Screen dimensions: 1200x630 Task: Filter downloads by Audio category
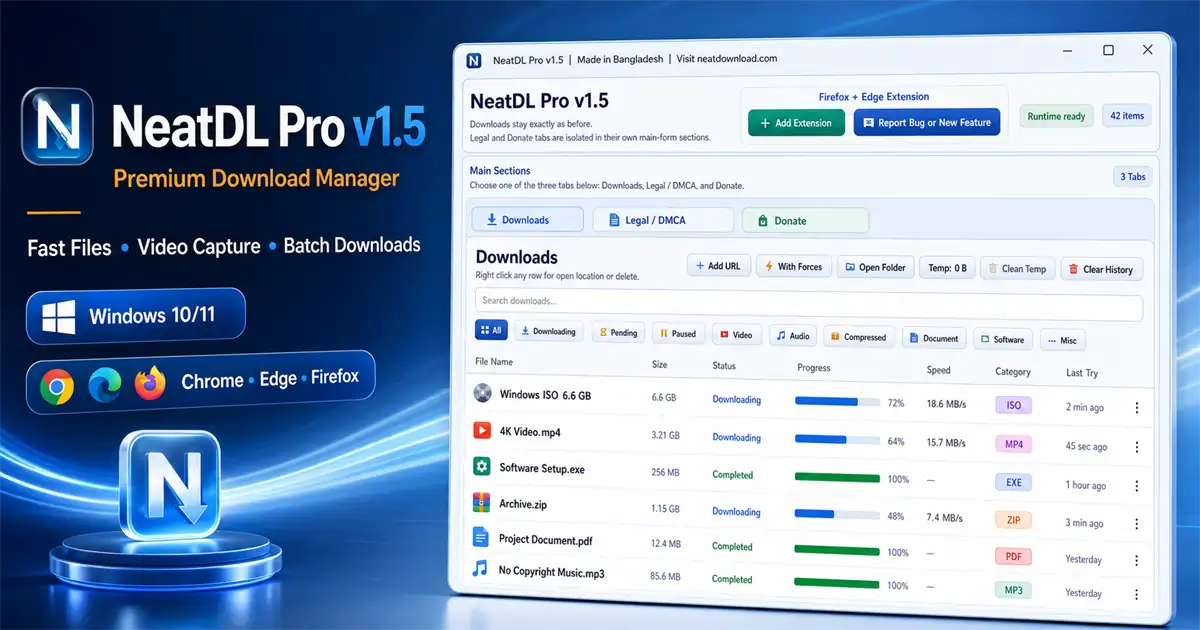(x=793, y=335)
